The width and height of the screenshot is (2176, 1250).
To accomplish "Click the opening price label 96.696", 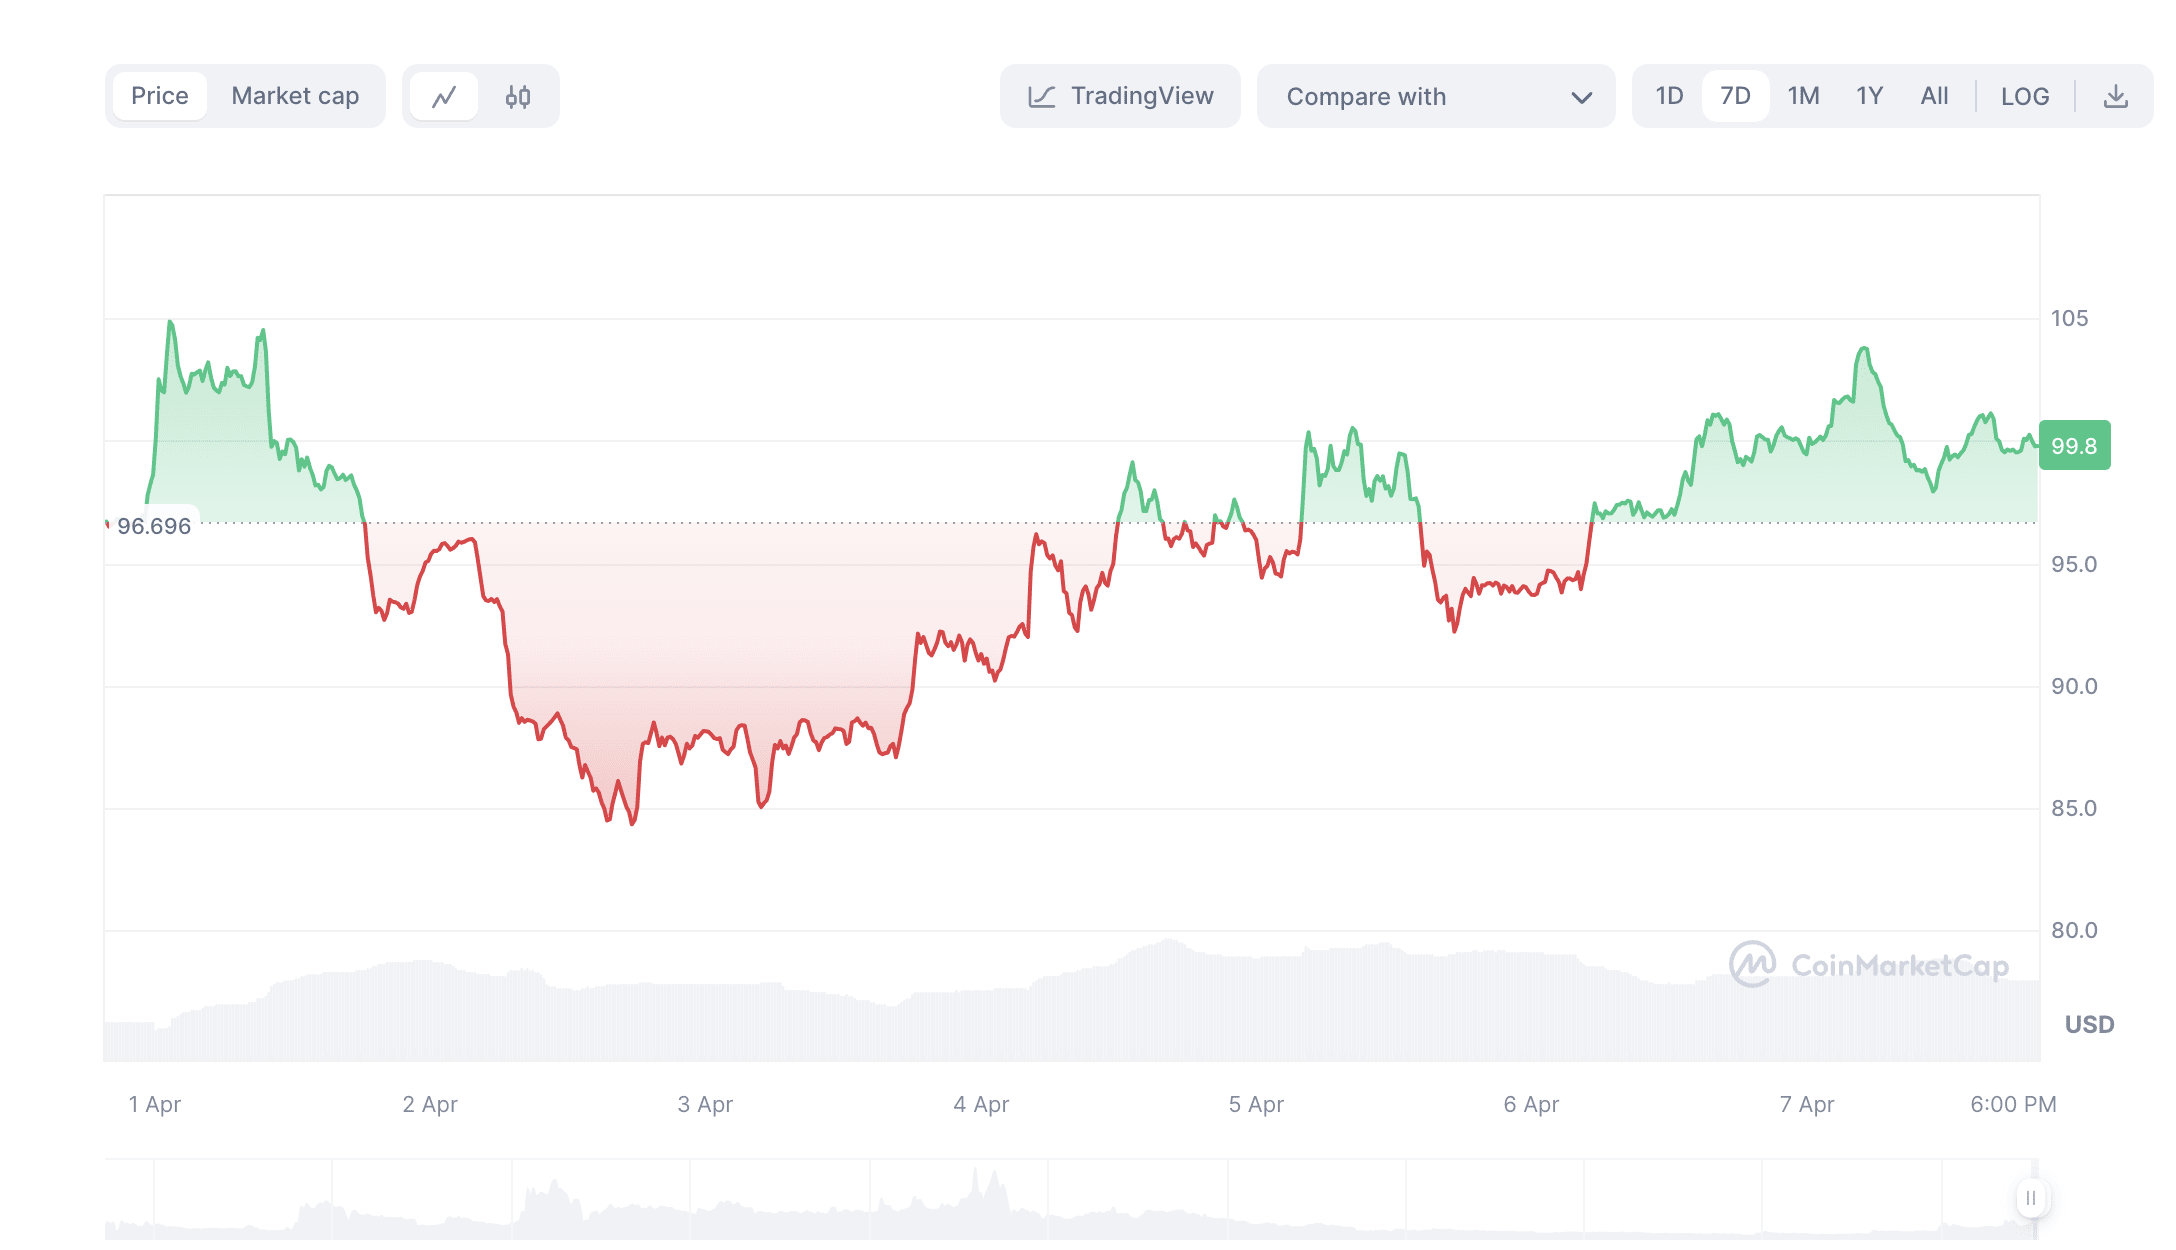I will tap(153, 526).
